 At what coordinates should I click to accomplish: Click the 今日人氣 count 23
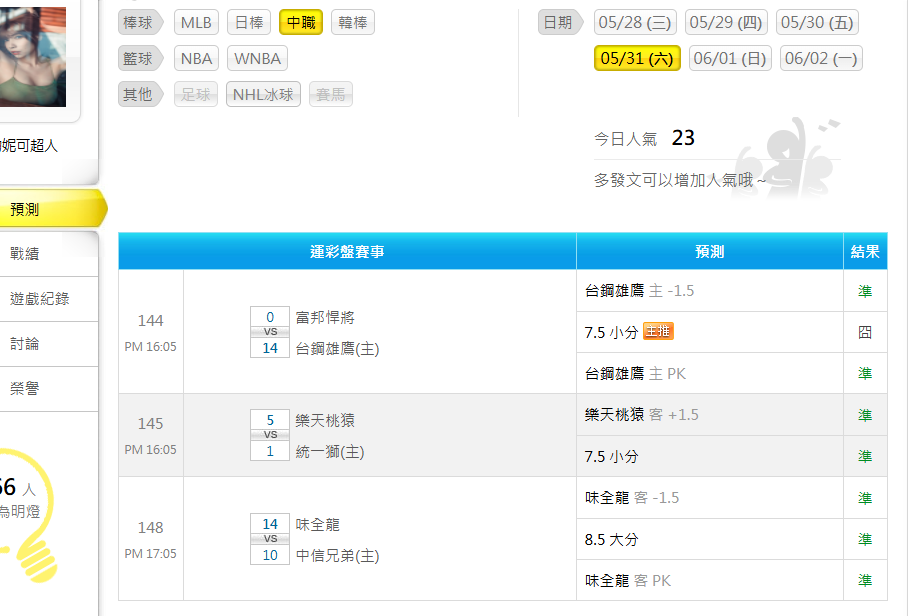tap(683, 138)
